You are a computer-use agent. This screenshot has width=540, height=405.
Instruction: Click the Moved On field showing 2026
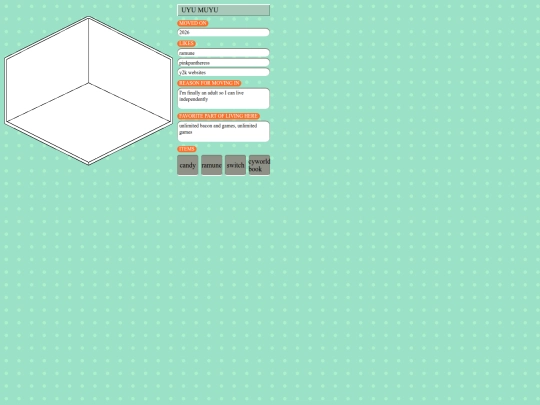[224, 32]
